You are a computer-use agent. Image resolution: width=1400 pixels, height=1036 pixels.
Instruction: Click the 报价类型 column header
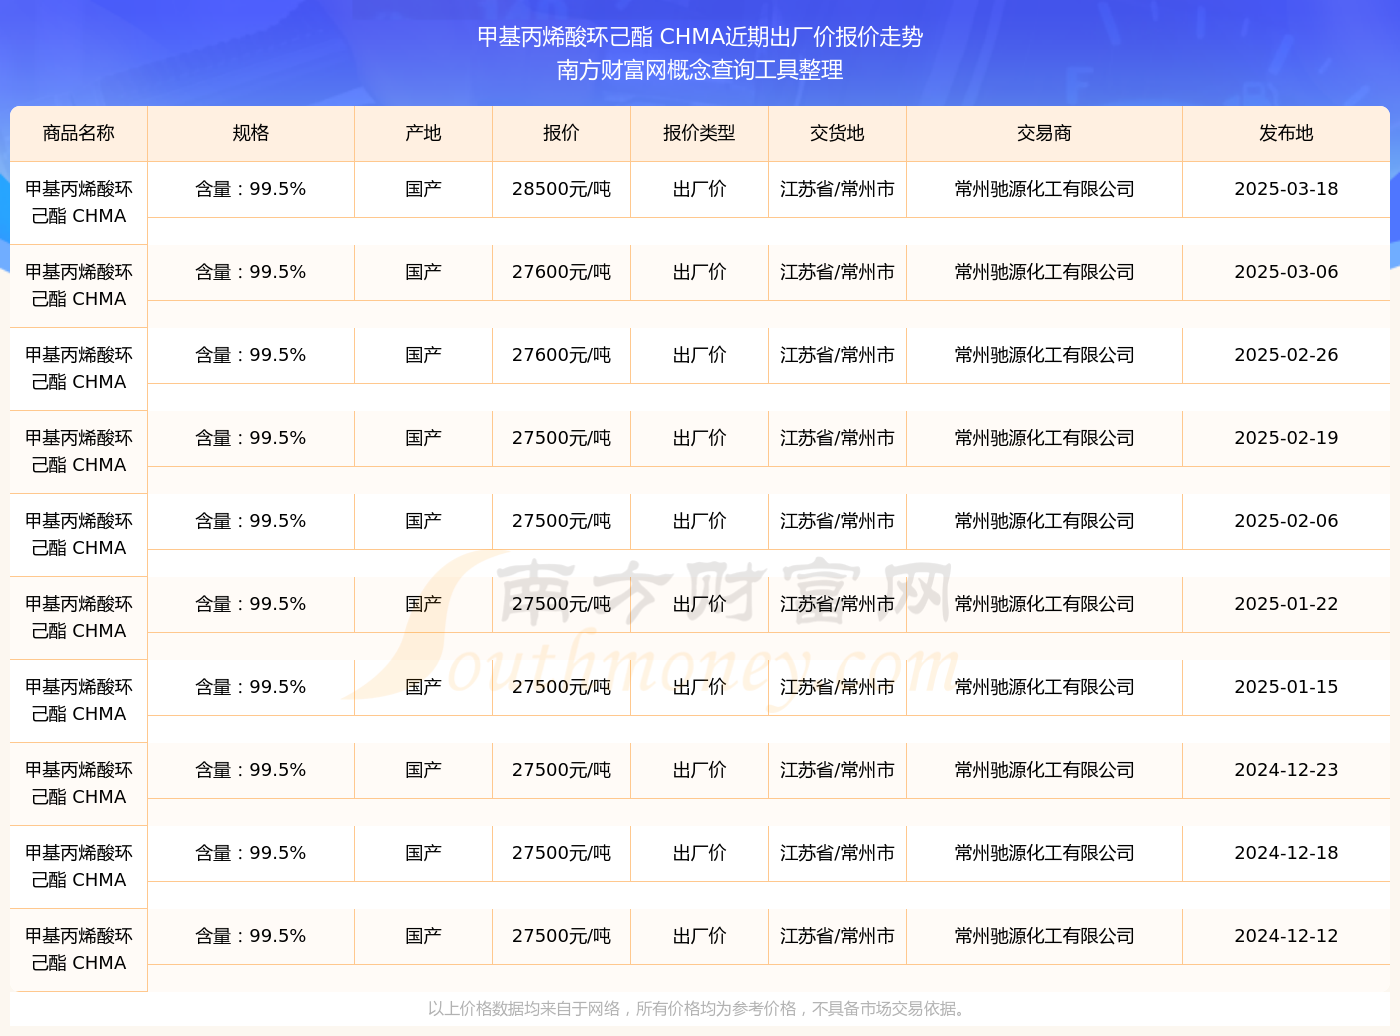click(699, 133)
